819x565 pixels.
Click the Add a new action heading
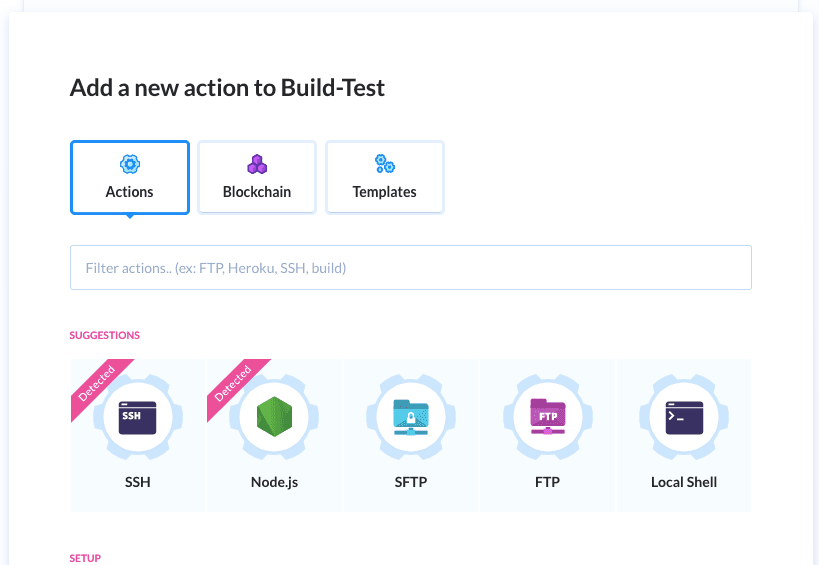coord(227,88)
